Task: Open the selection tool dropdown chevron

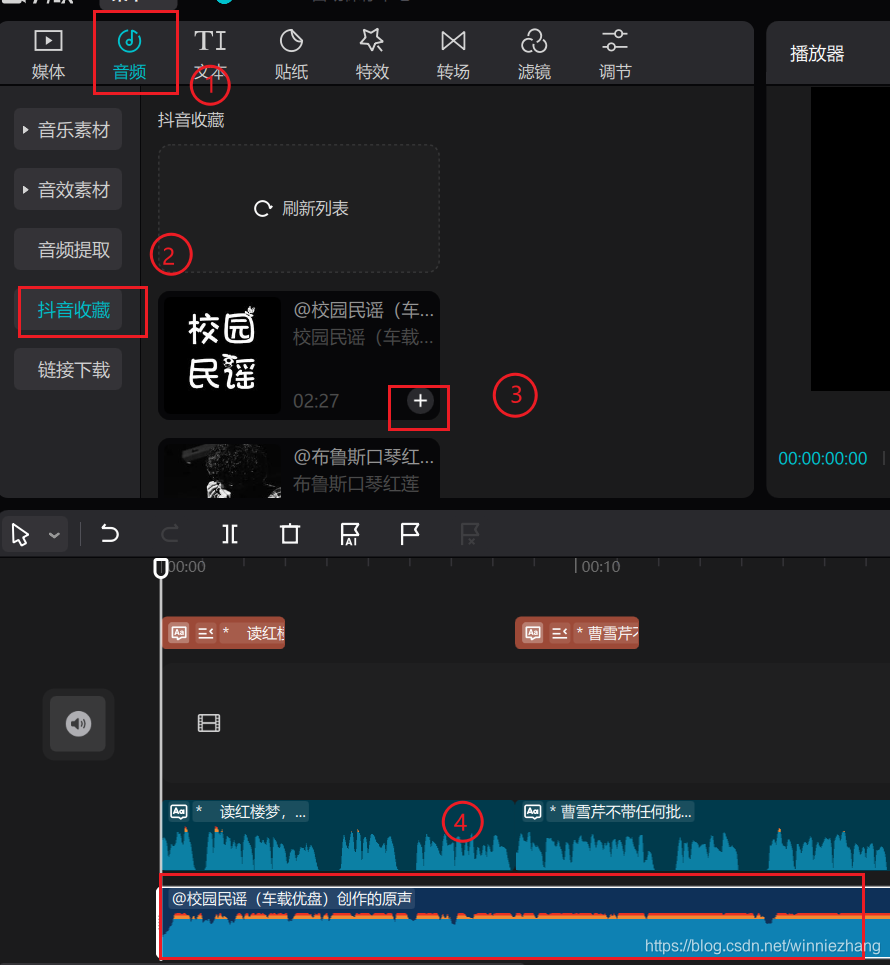Action: [x=54, y=535]
